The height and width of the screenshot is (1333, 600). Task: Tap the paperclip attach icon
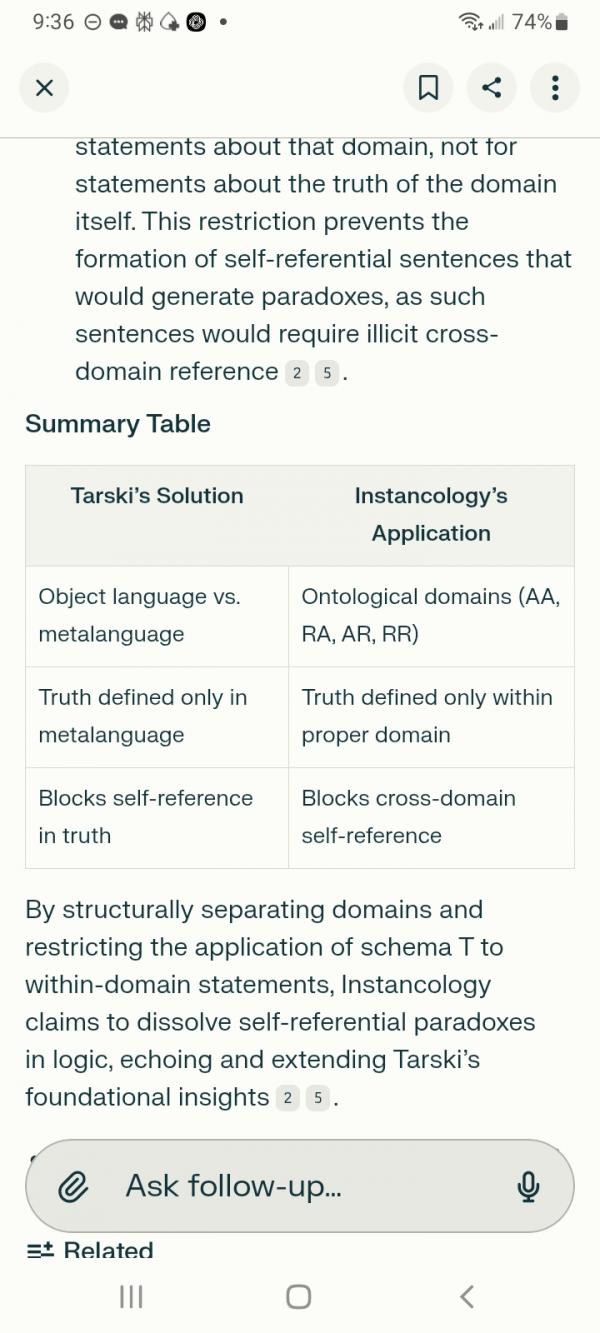pos(72,1187)
